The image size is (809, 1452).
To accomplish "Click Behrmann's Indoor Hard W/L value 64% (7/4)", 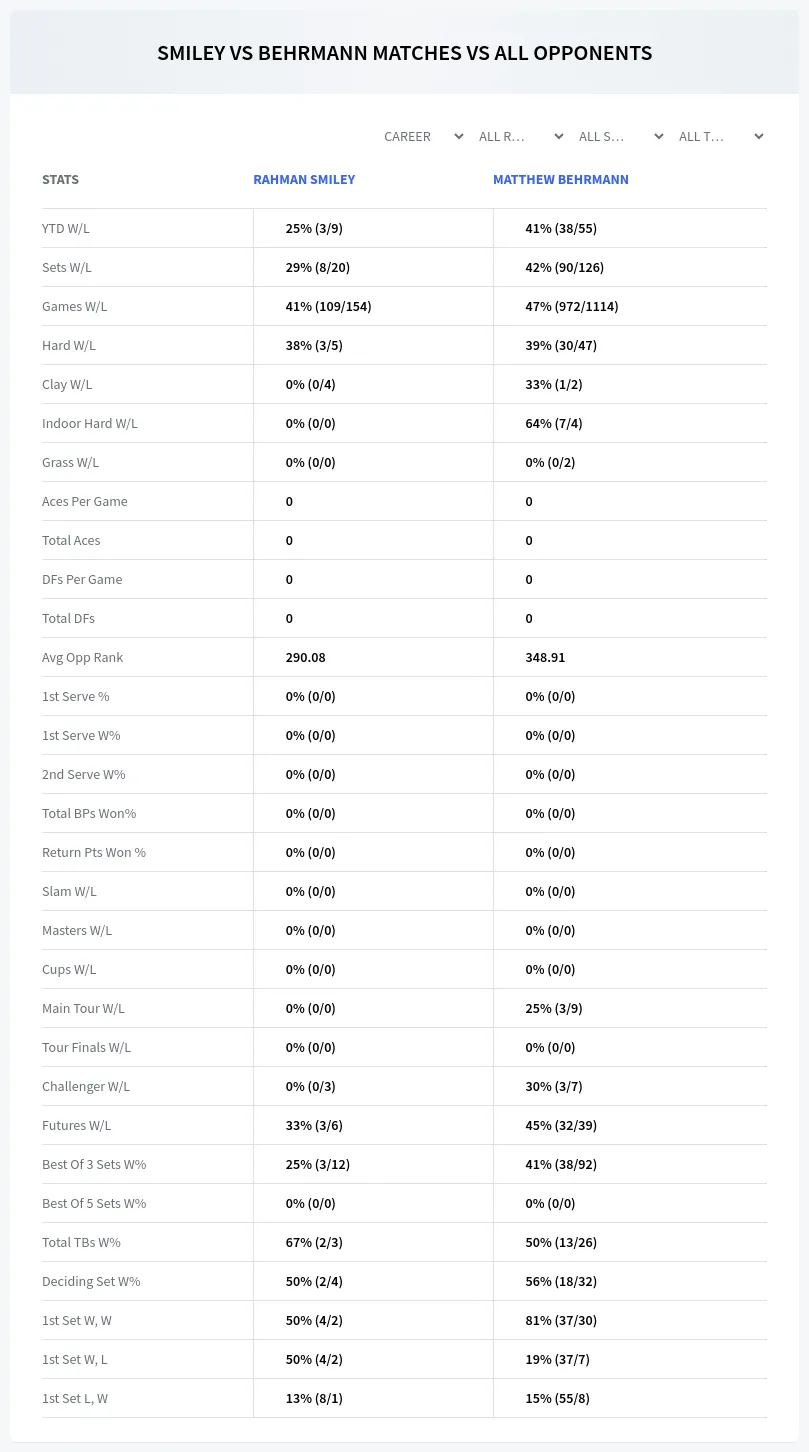I will (x=554, y=423).
